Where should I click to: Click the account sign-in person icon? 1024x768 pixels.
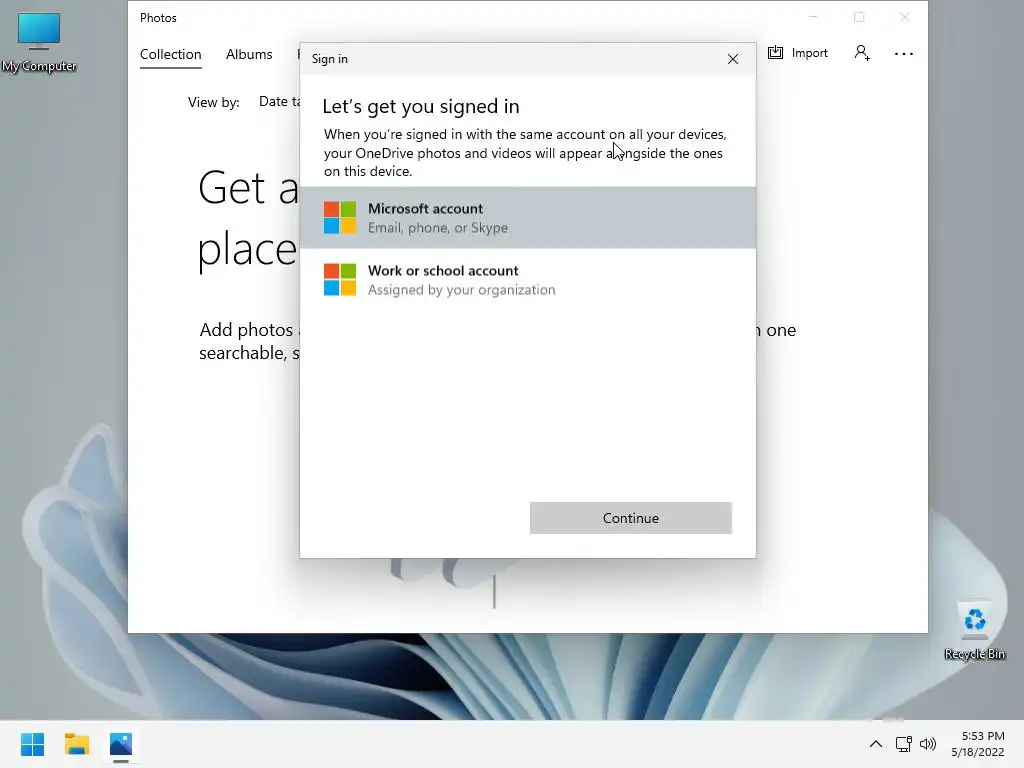click(862, 53)
